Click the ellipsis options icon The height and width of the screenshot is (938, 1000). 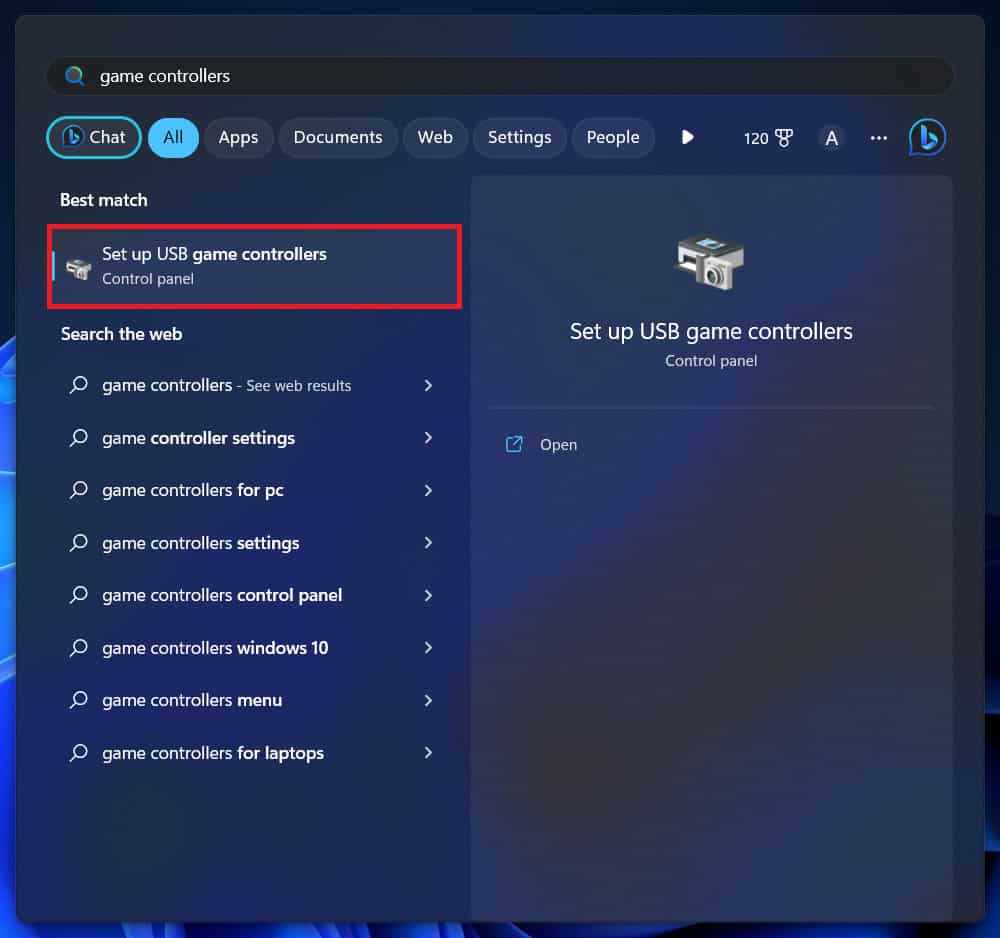[x=878, y=138]
